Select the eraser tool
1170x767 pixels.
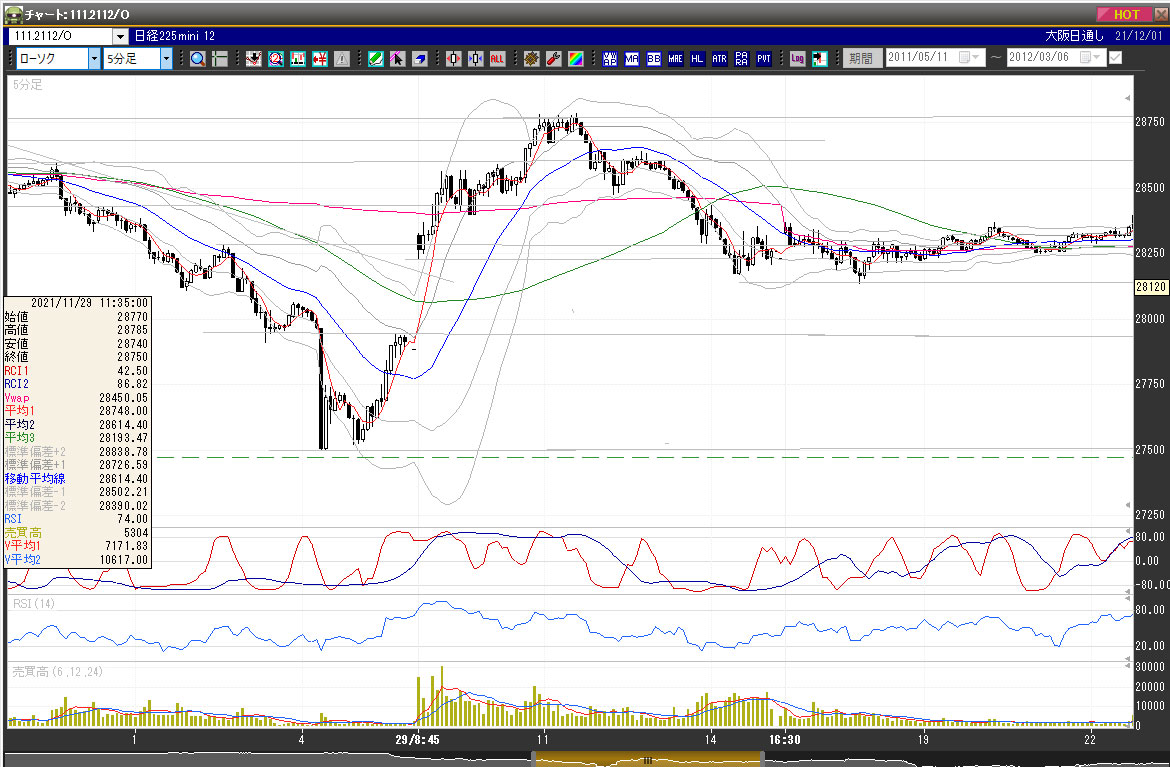(419, 59)
